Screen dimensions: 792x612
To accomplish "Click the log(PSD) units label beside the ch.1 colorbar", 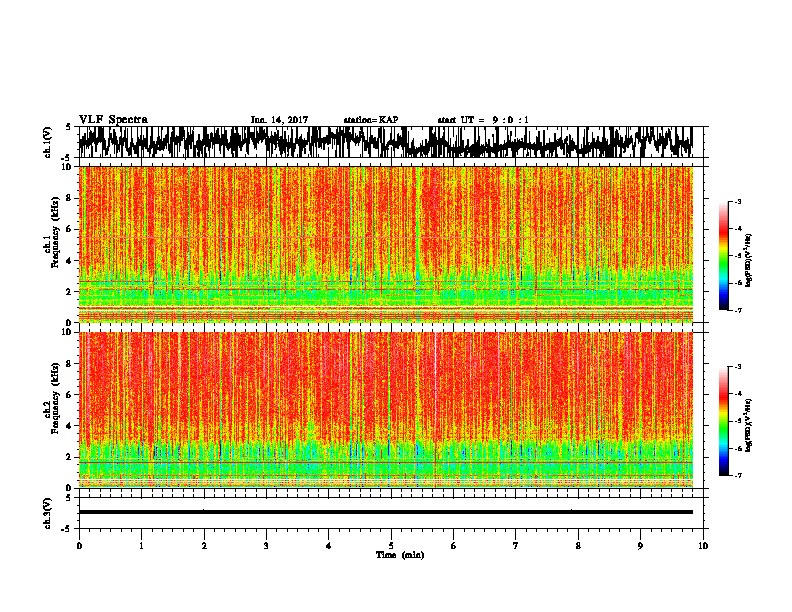I will pyautogui.click(x=749, y=261).
